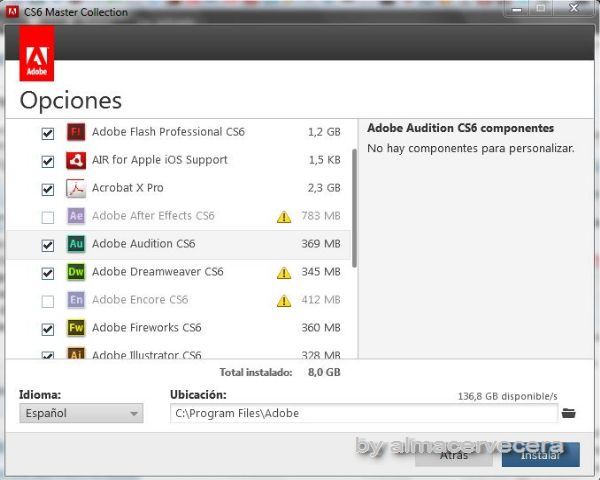Click the Instalar button
The image size is (600, 480).
(x=541, y=455)
